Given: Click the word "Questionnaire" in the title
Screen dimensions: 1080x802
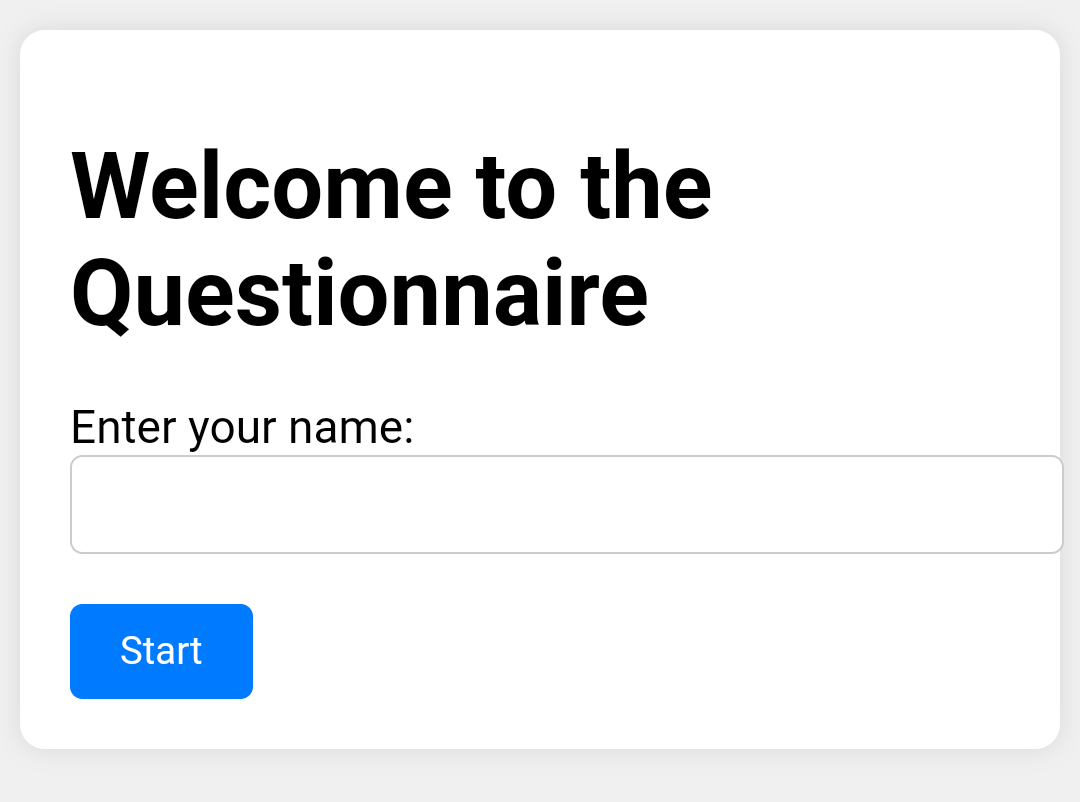Looking at the screenshot, I should coord(360,293).
